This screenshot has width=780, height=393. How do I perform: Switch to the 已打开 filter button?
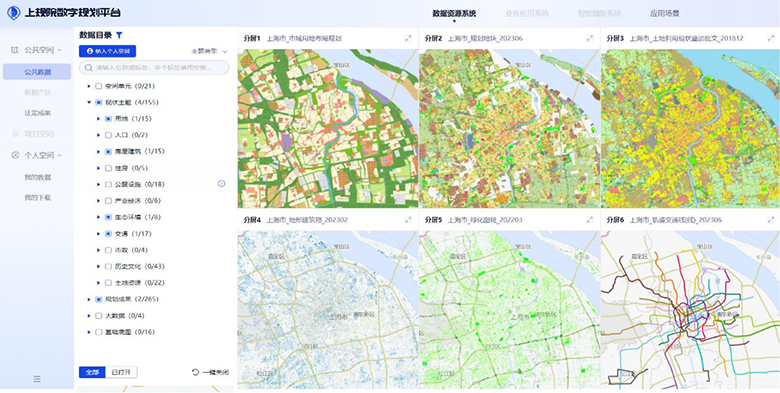(x=121, y=372)
